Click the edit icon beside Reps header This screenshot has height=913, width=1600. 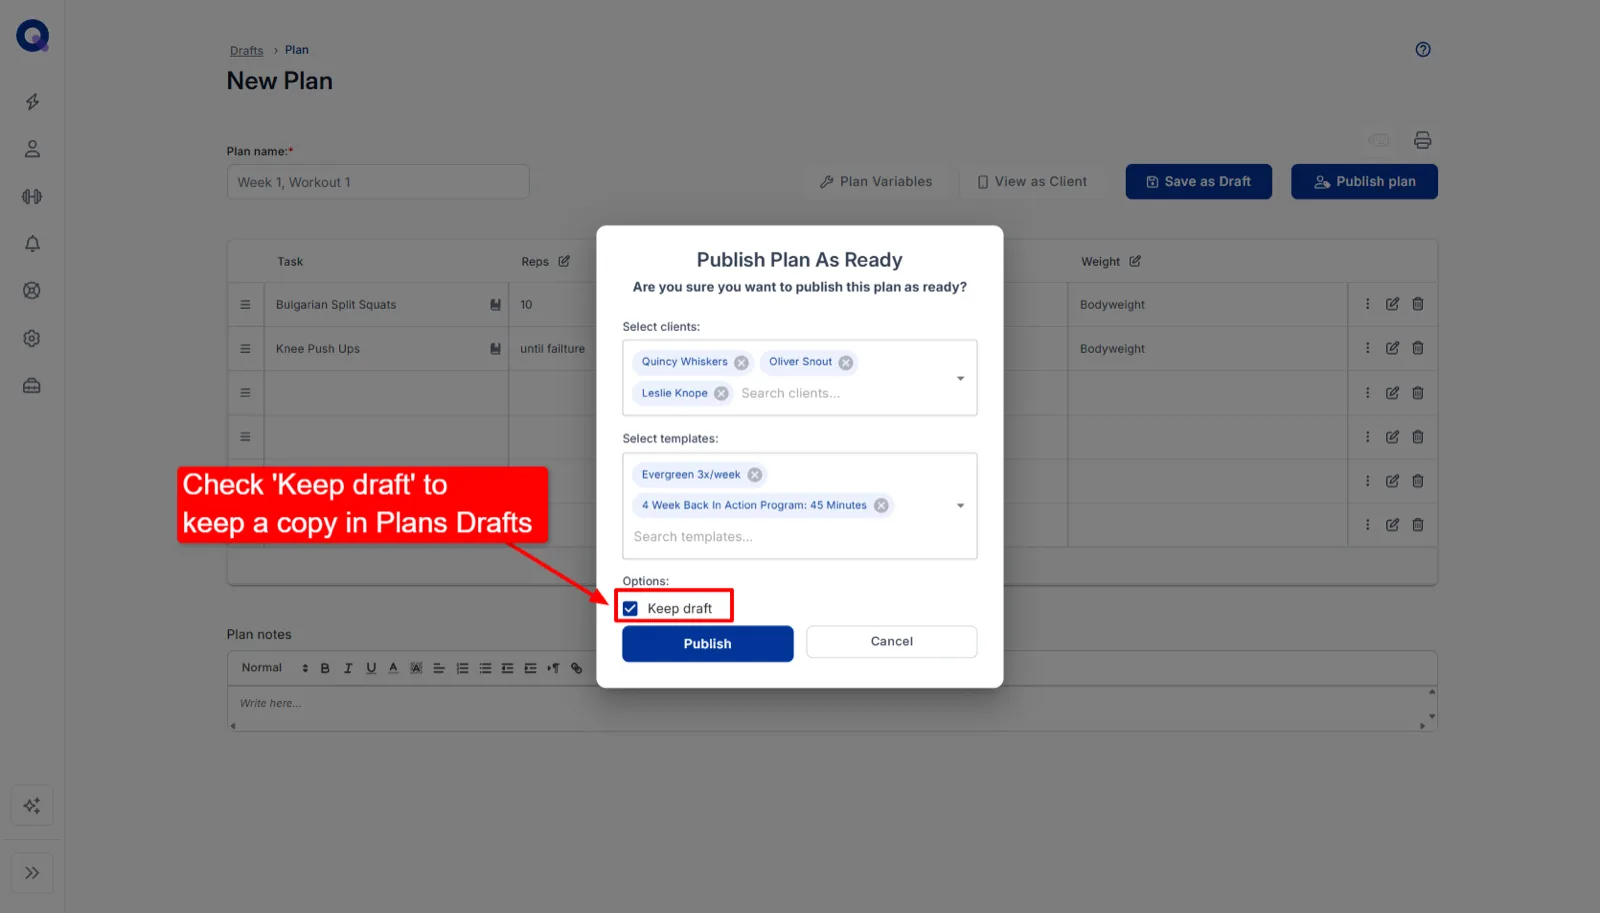click(x=564, y=262)
